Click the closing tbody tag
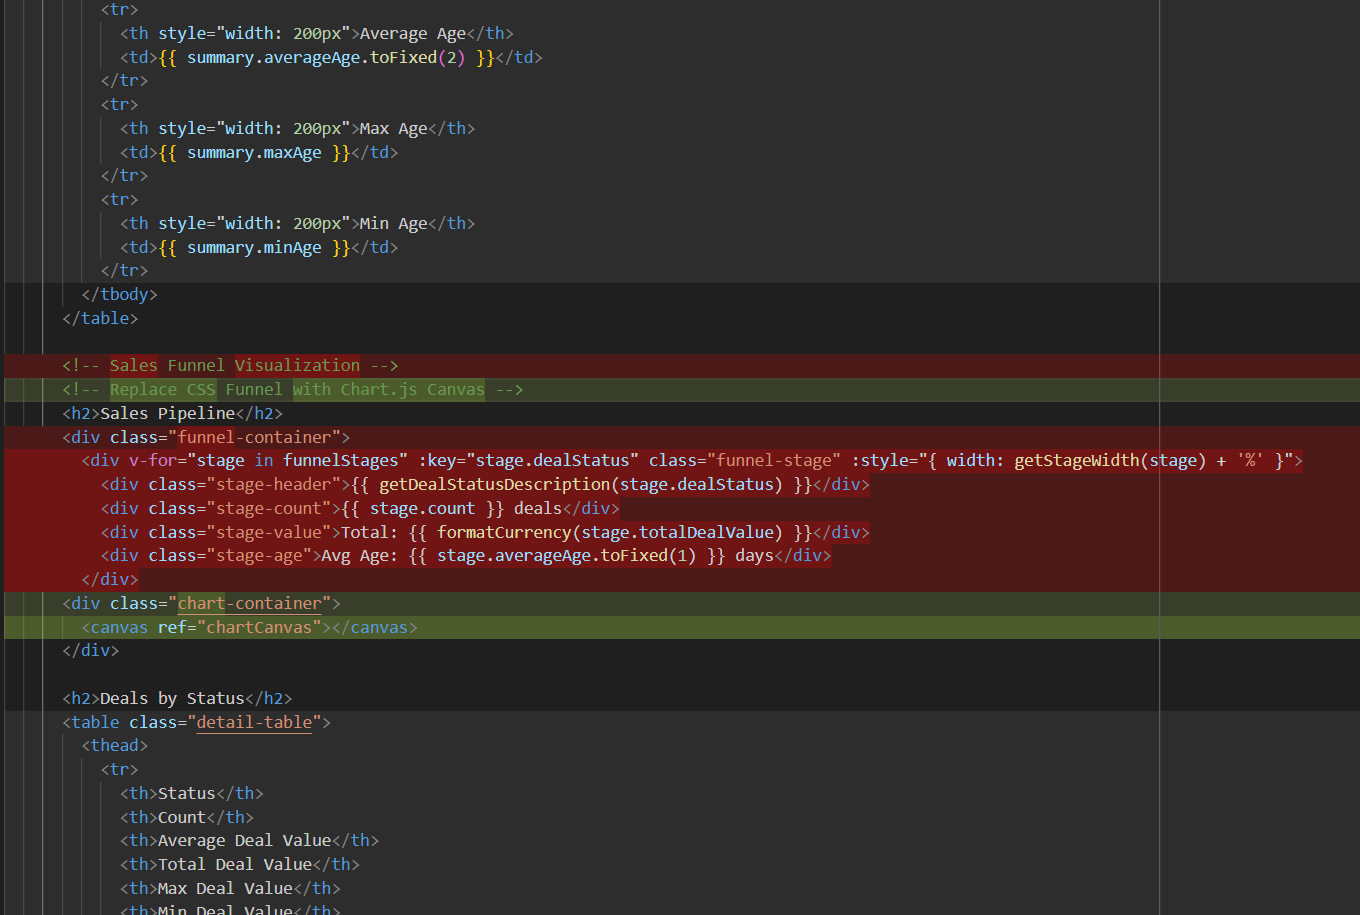 coord(118,293)
